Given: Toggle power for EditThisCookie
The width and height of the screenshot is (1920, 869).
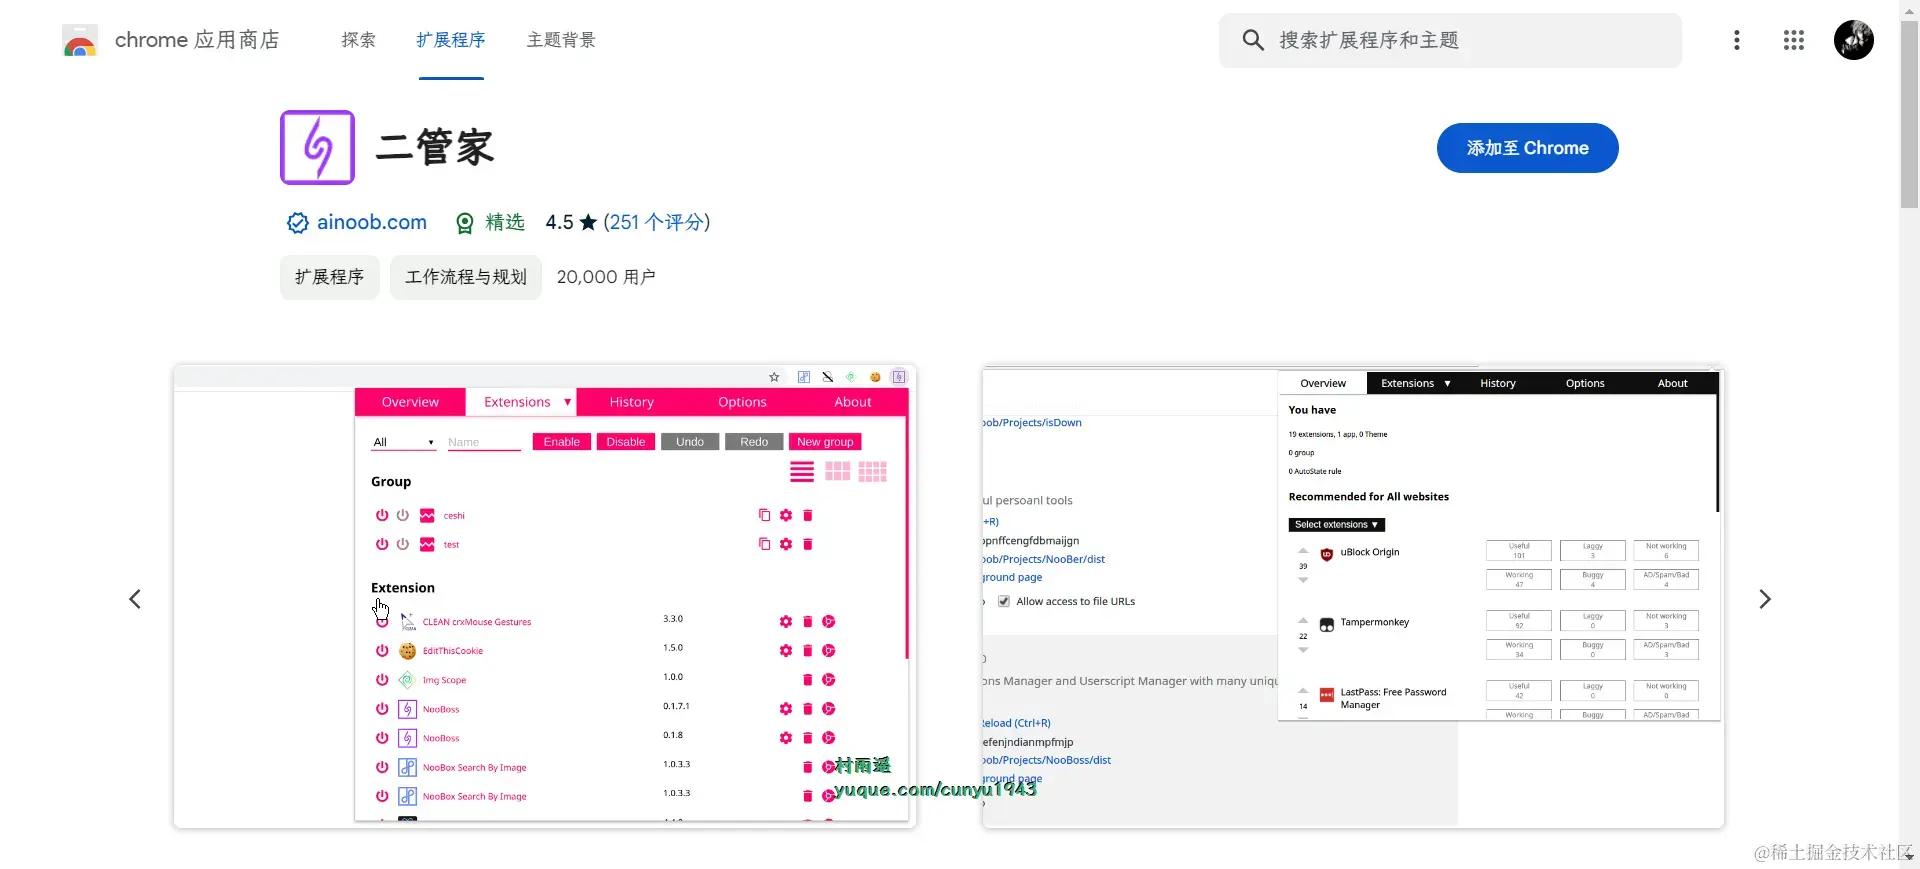Looking at the screenshot, I should tap(382, 650).
